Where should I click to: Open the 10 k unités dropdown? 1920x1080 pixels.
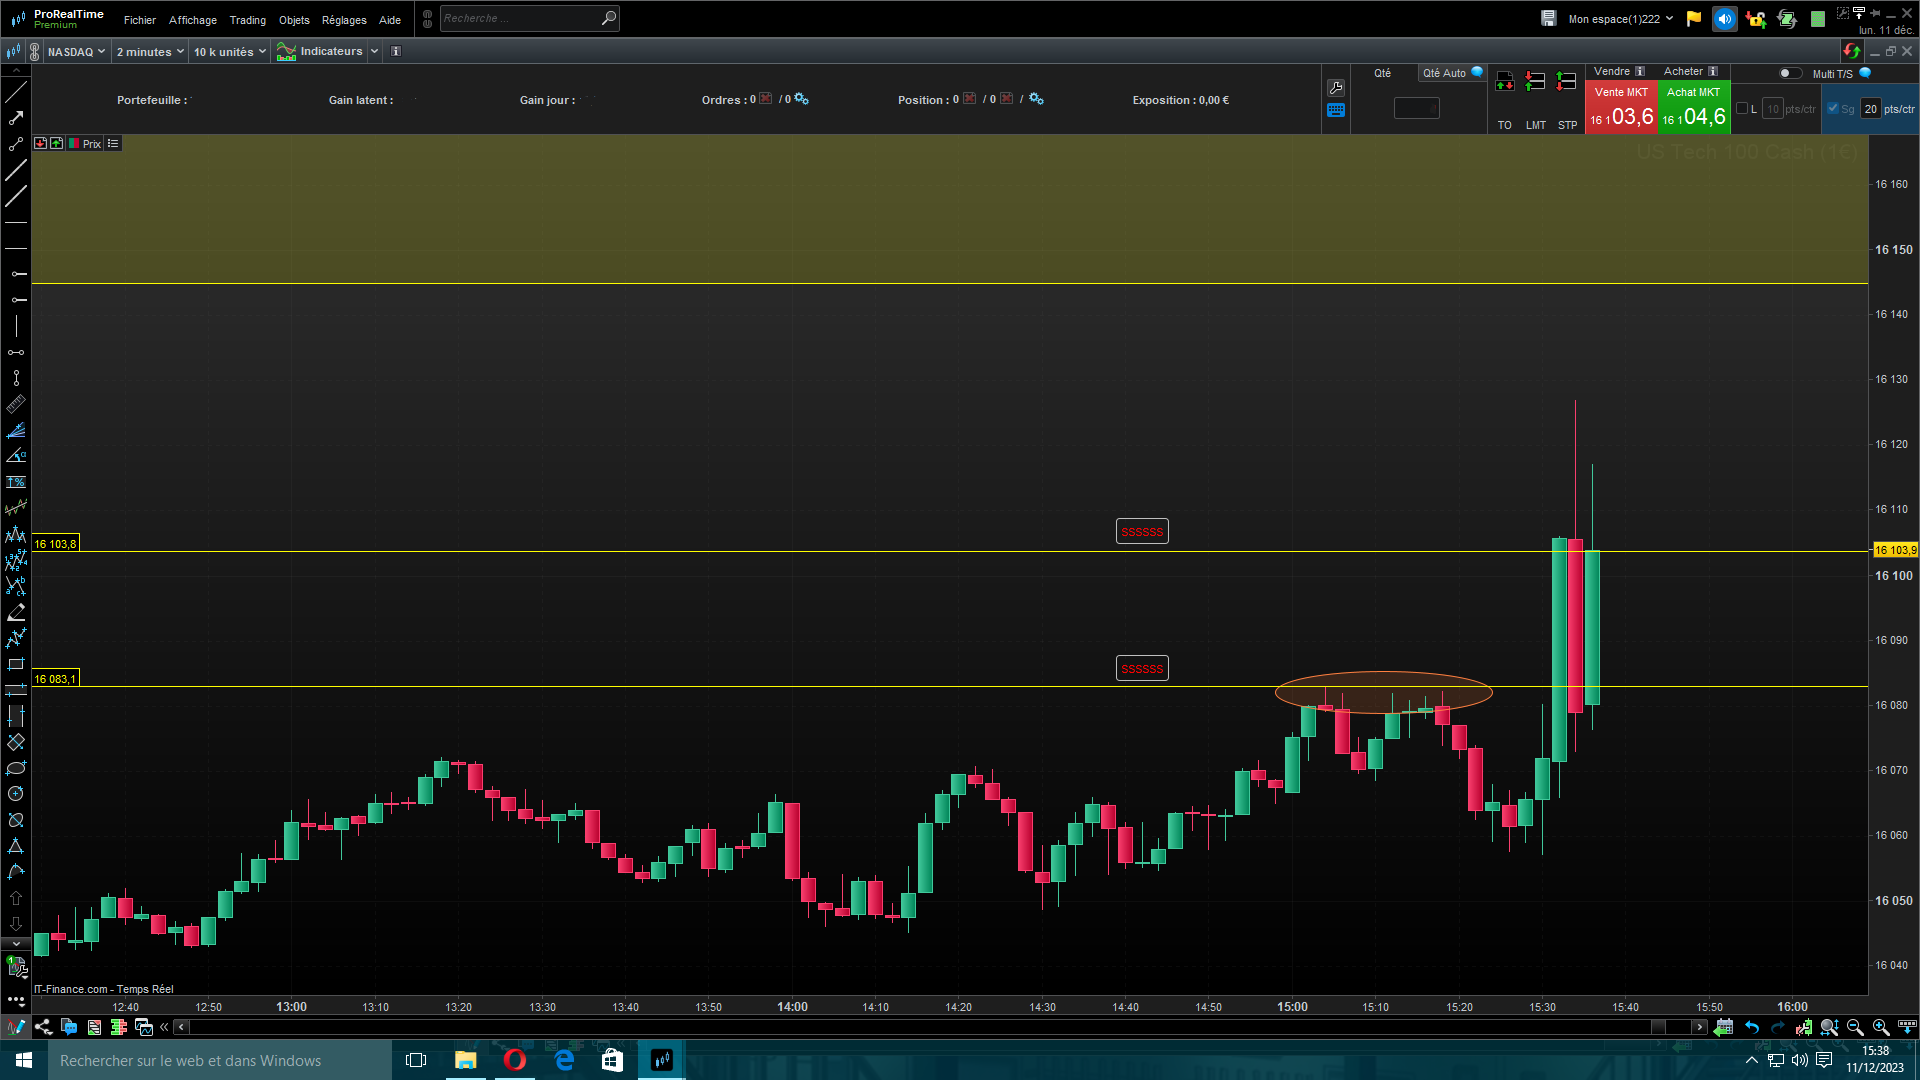[x=230, y=52]
